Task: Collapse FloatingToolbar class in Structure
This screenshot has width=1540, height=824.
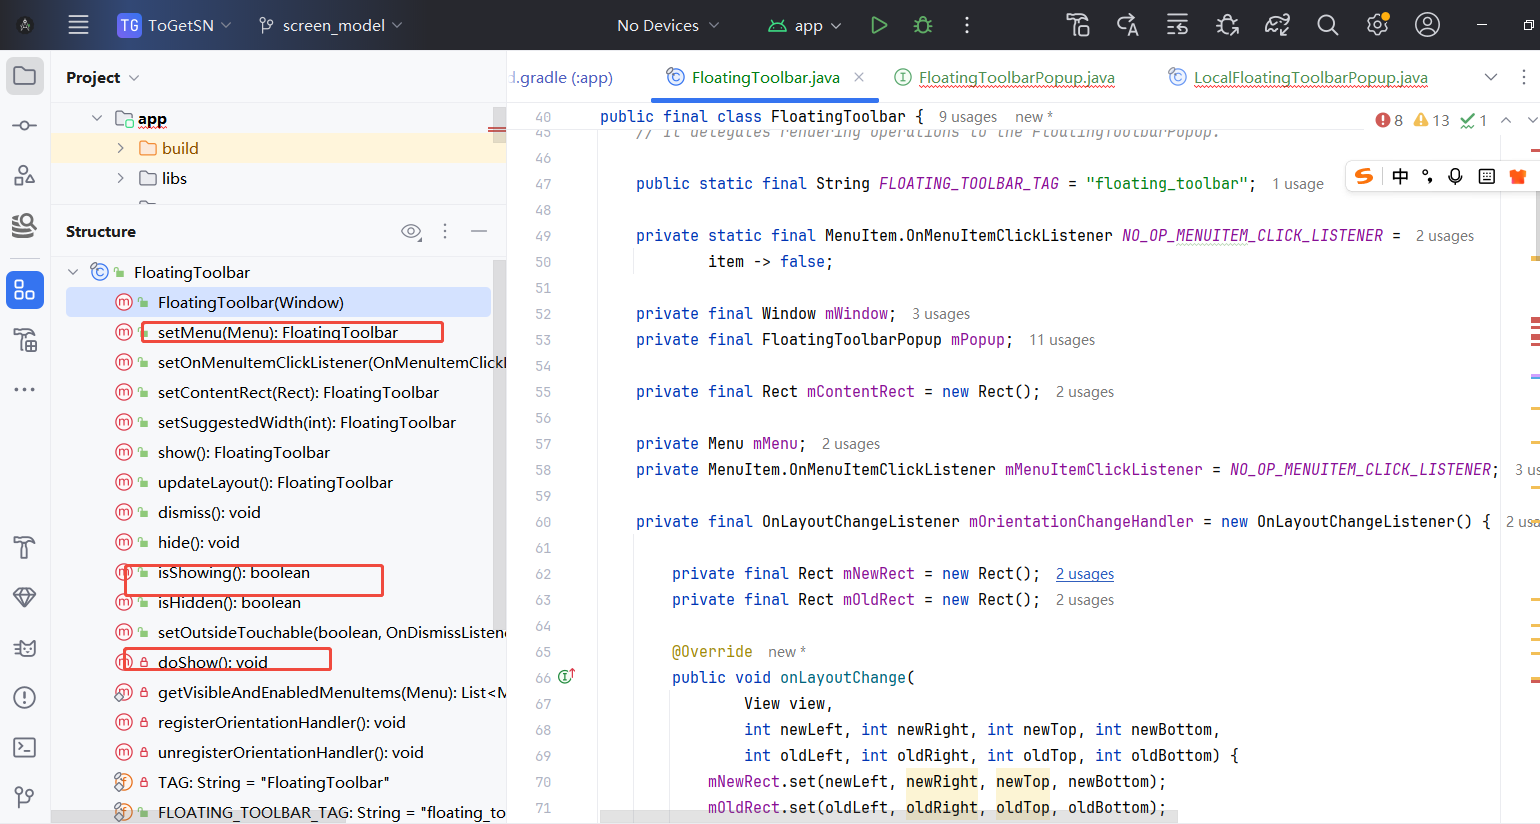Action: pyautogui.click(x=73, y=272)
